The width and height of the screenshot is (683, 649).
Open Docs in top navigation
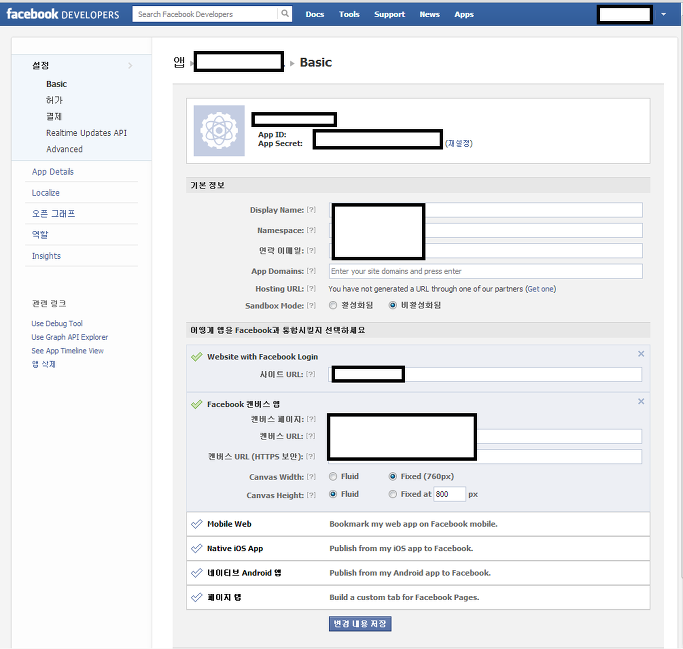(314, 14)
